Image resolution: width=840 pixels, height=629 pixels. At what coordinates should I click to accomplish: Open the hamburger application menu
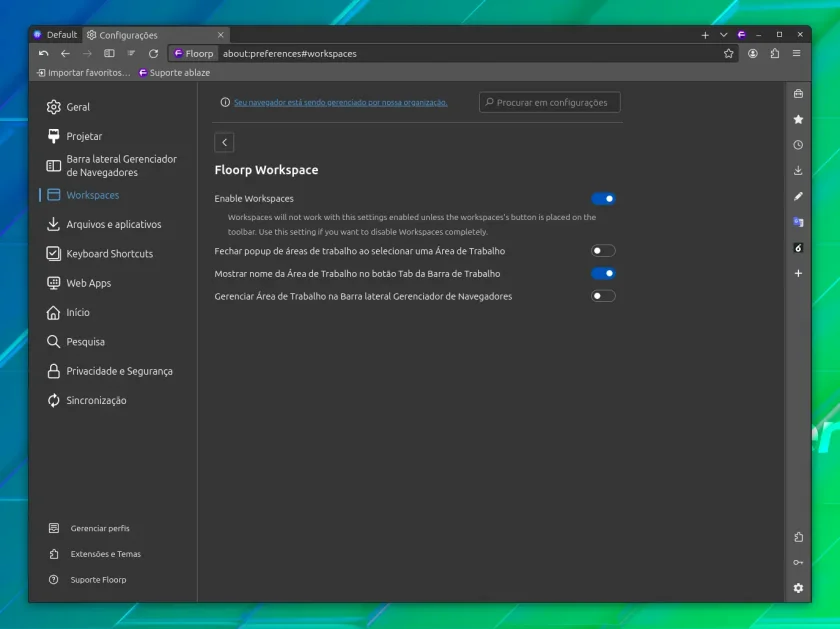(x=797, y=54)
